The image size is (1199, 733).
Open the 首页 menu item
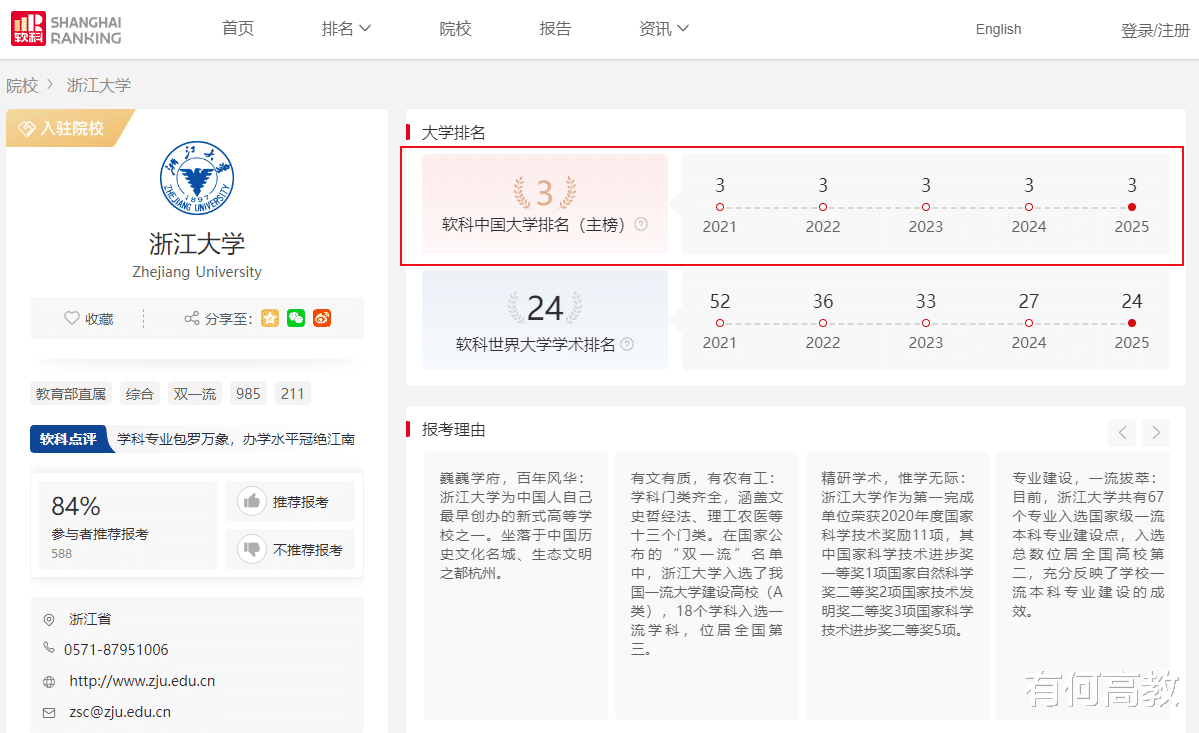(238, 29)
